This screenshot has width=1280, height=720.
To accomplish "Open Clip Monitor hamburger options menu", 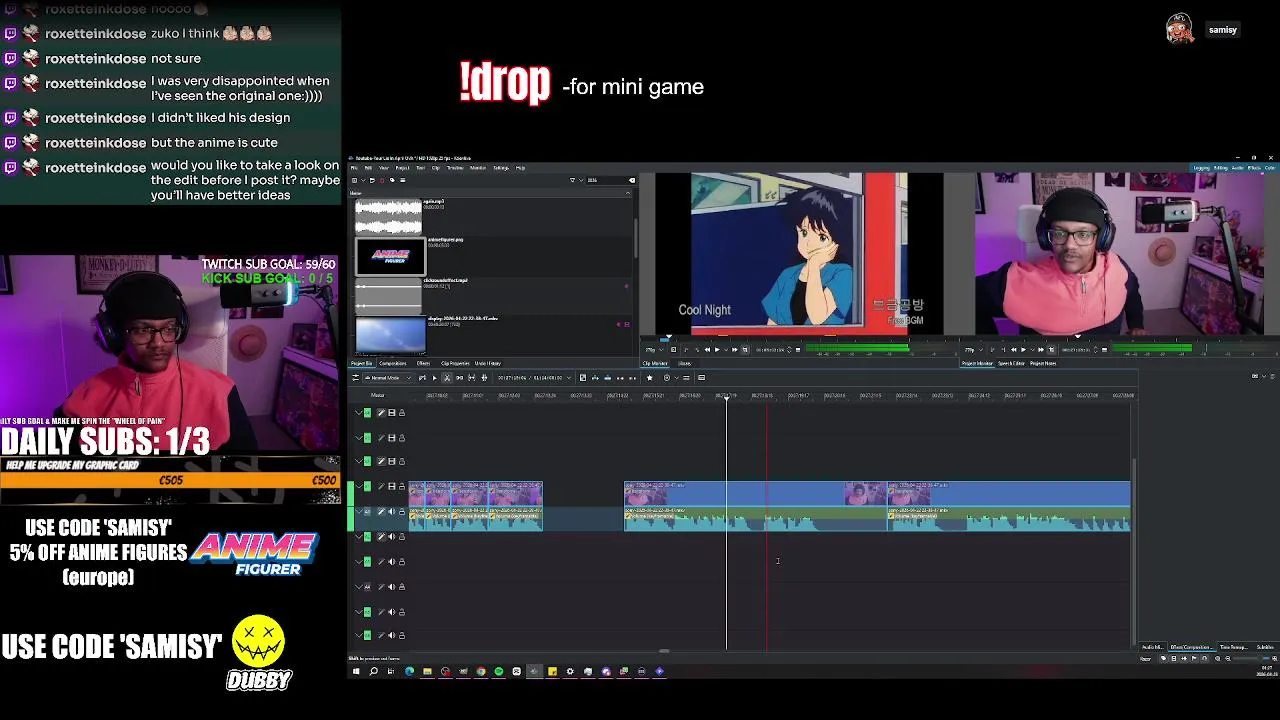I will pos(798,349).
